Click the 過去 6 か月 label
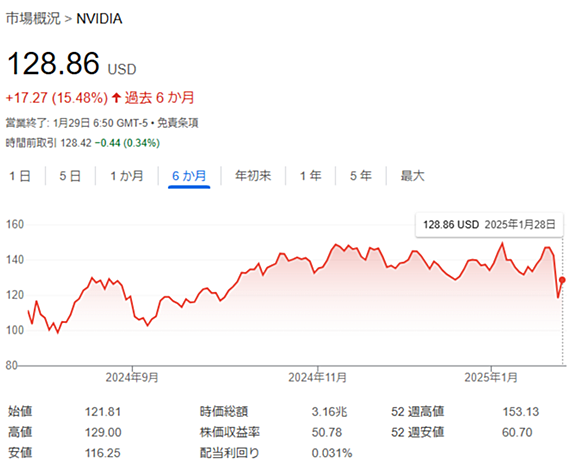This screenshot has width=586, height=471. pyautogui.click(x=160, y=98)
